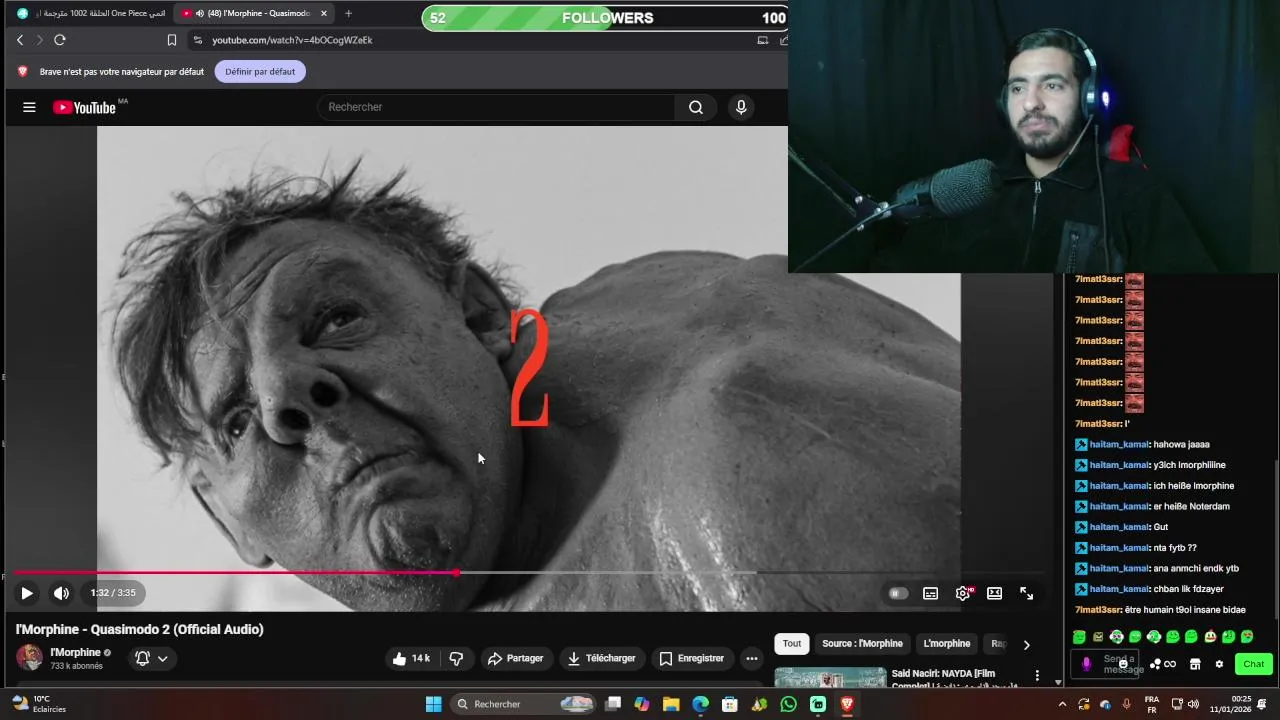Open chat settings gear icon
1280x720 pixels.
1219,664
